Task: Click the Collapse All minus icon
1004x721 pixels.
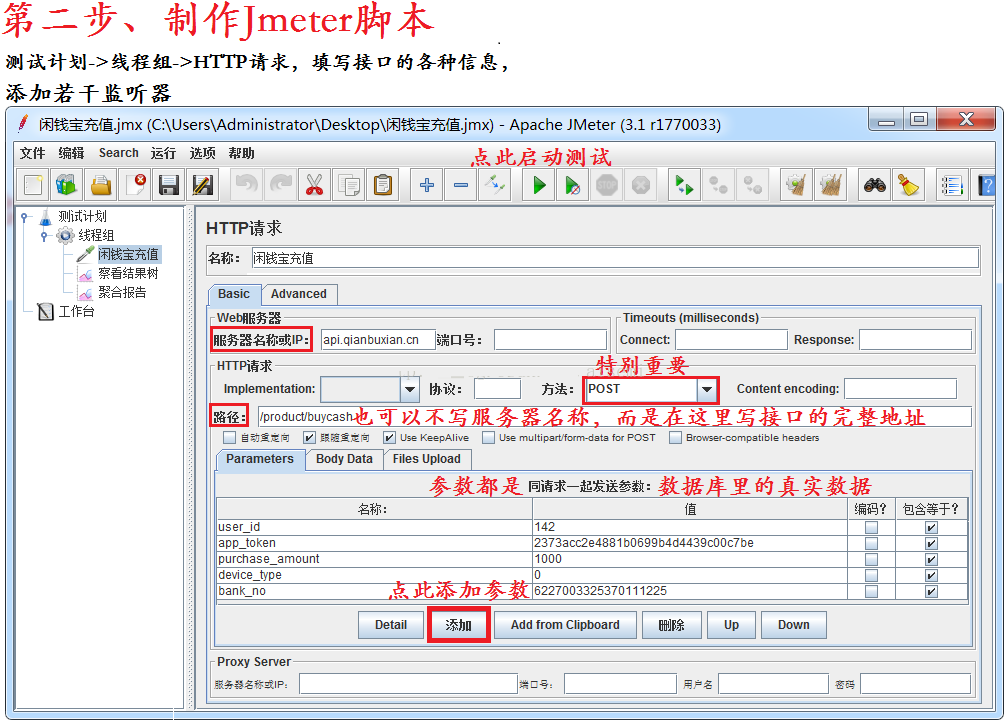Action: [460, 185]
